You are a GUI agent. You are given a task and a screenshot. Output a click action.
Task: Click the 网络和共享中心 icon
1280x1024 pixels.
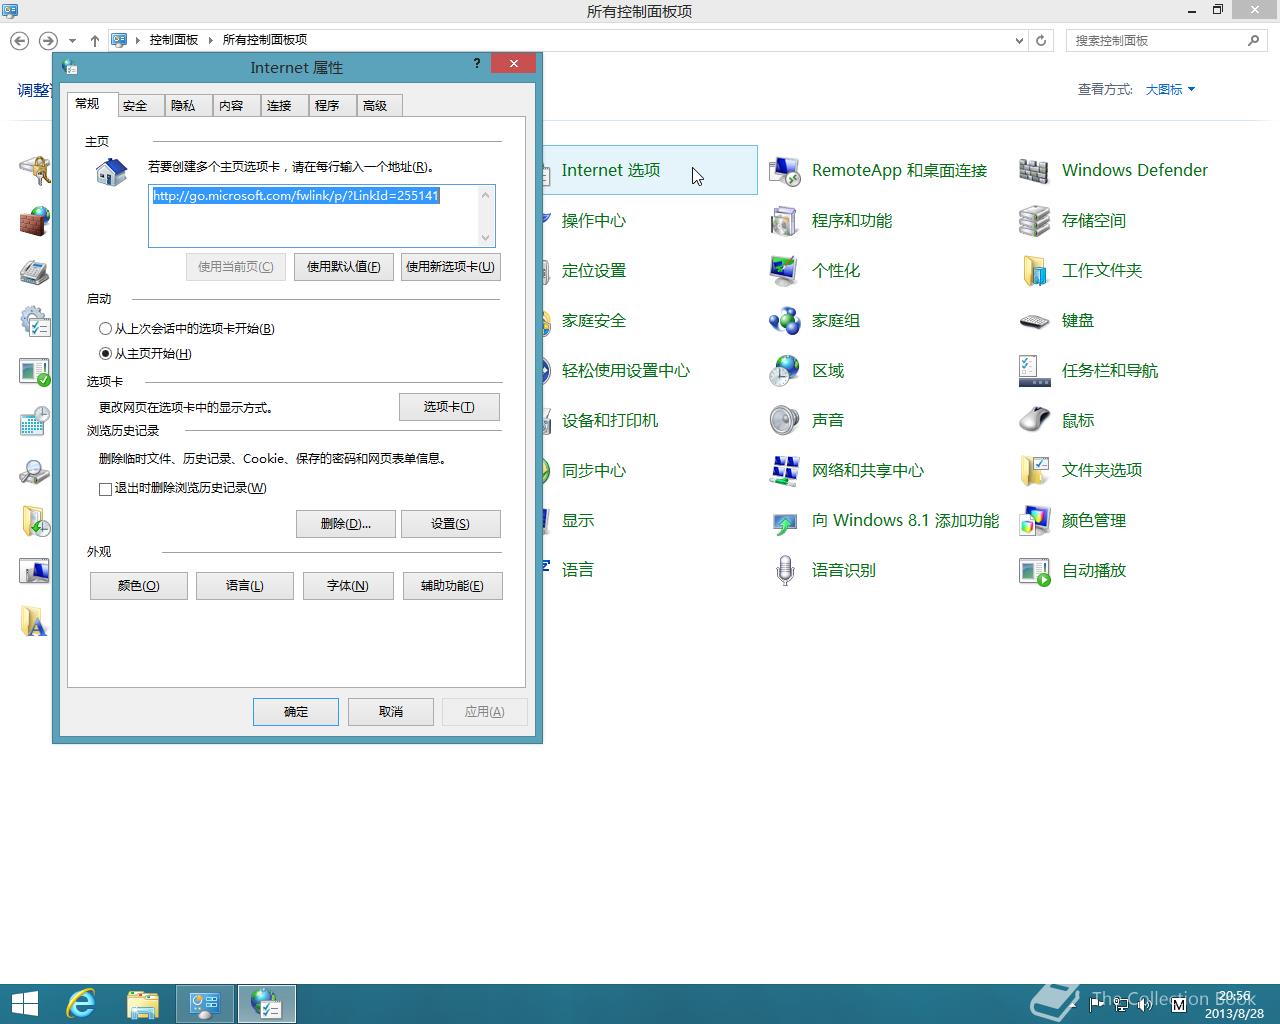pos(784,471)
